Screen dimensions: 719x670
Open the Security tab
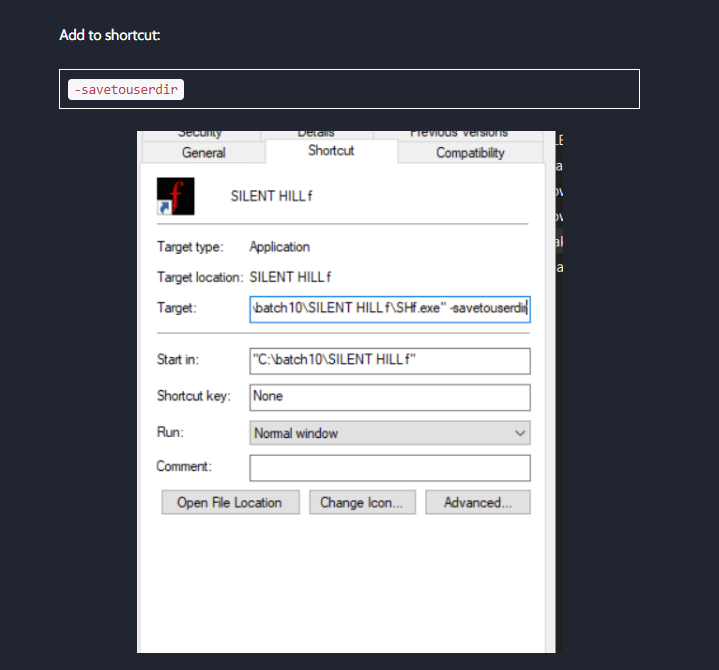200,135
